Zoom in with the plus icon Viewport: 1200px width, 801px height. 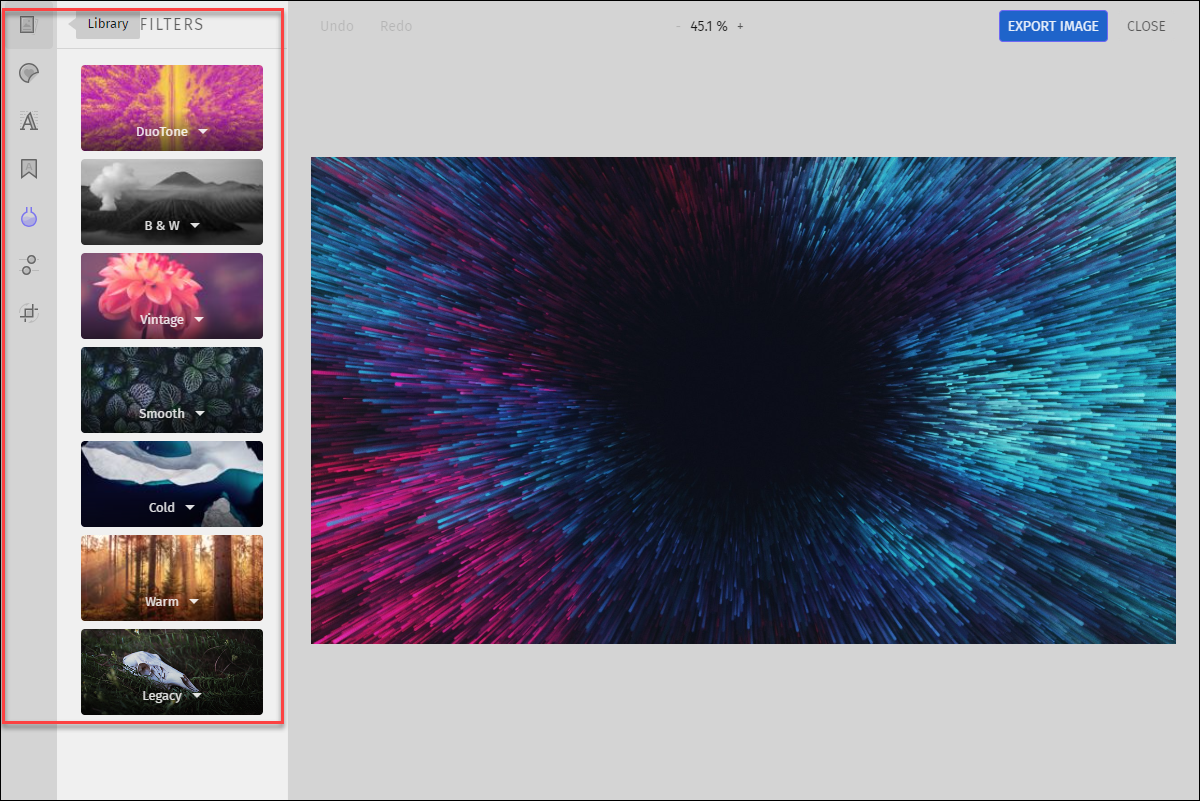pos(740,26)
